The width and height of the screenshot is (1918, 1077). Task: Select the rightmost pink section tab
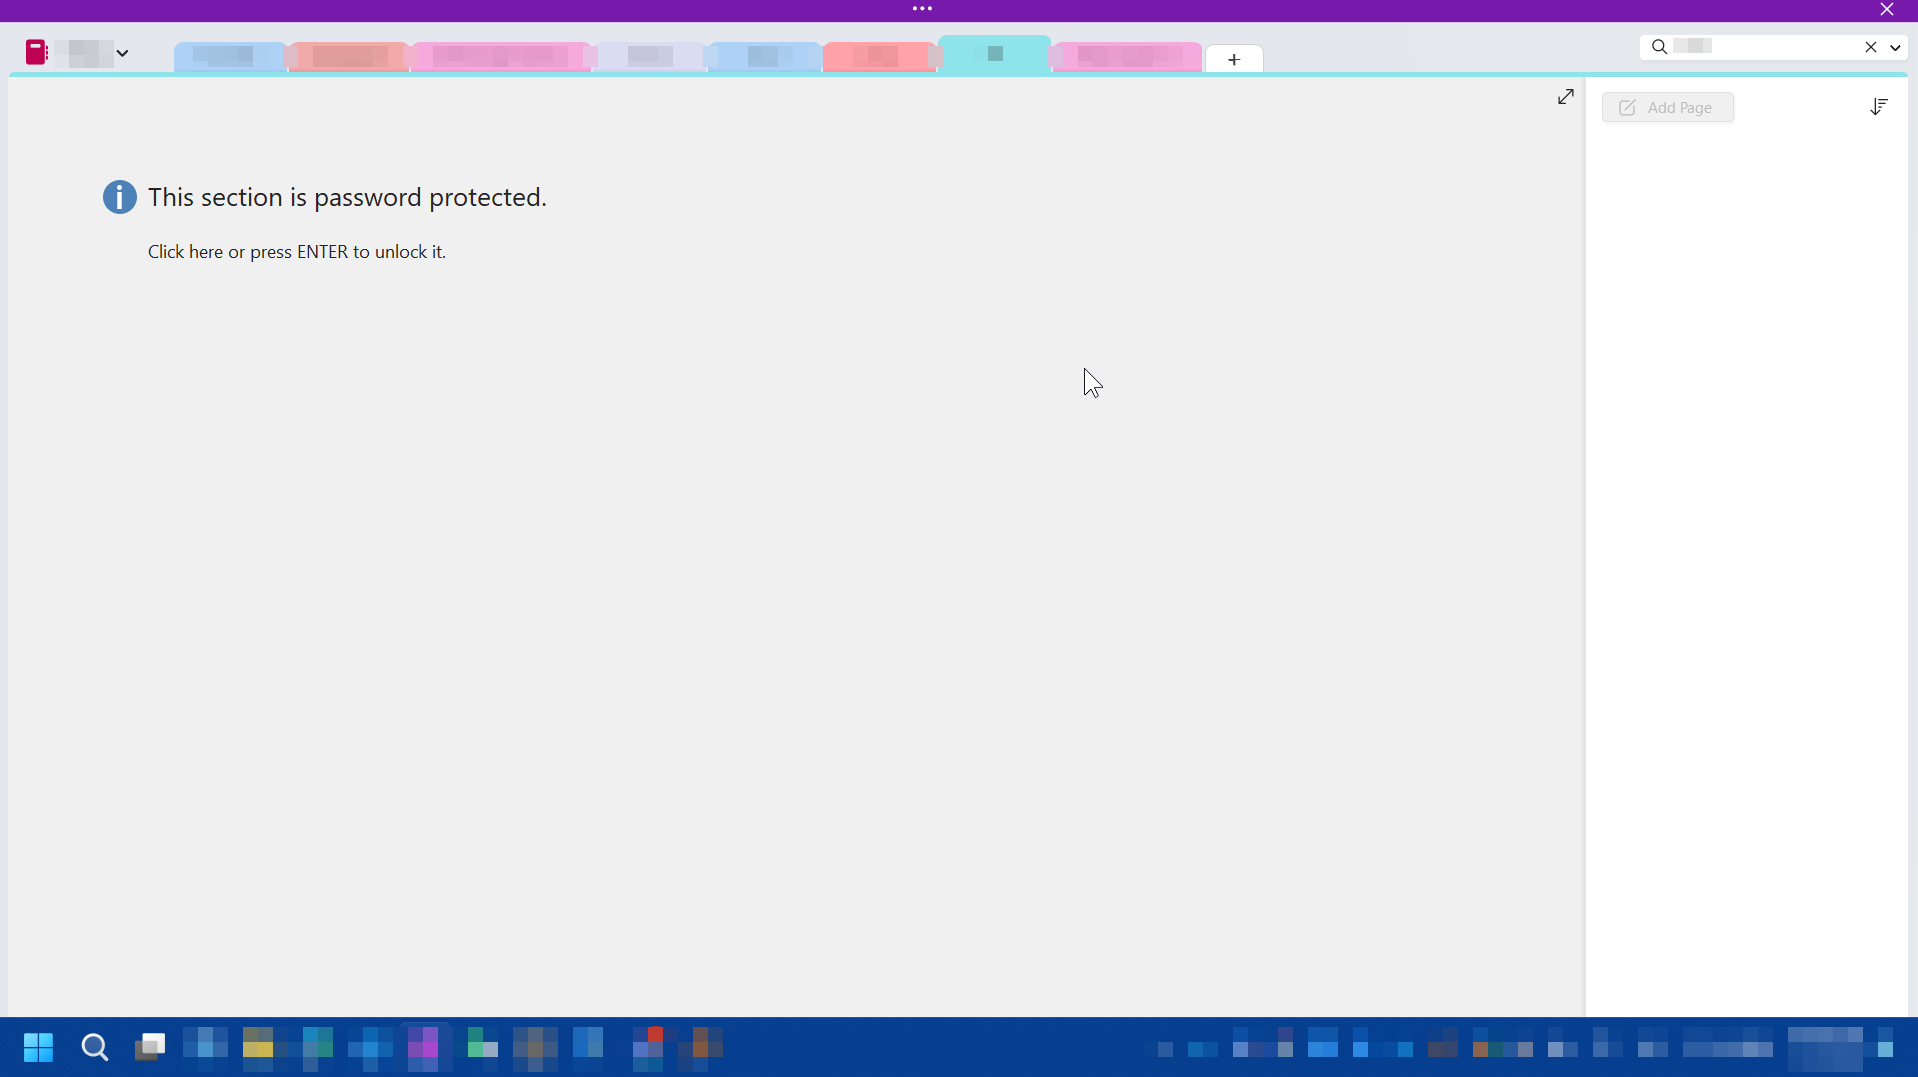(x=1126, y=57)
